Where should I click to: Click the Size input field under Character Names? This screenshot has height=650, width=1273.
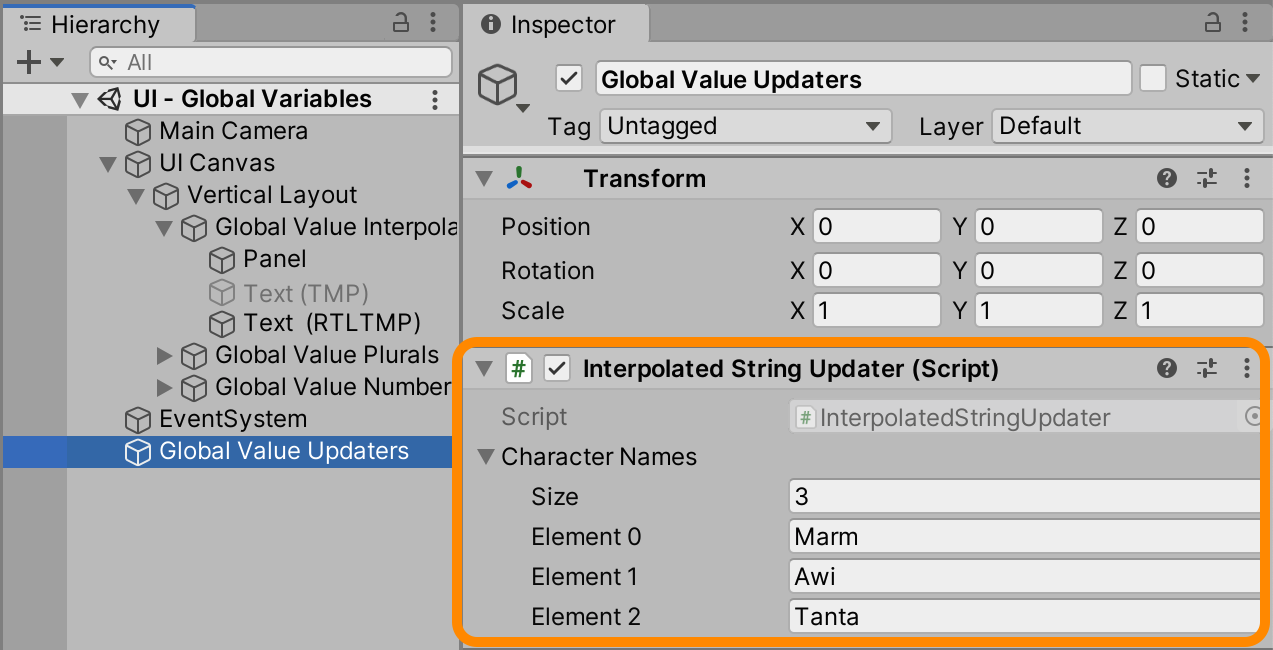(x=1022, y=497)
